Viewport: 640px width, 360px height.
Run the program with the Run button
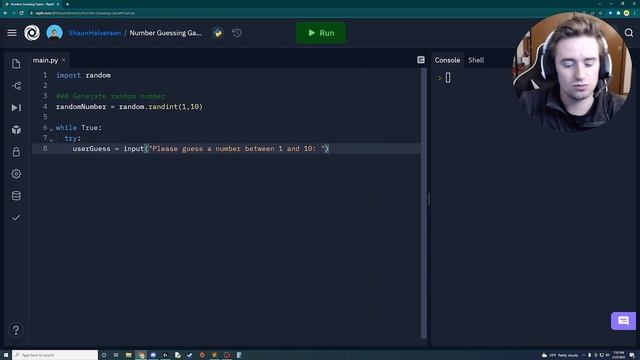(321, 33)
